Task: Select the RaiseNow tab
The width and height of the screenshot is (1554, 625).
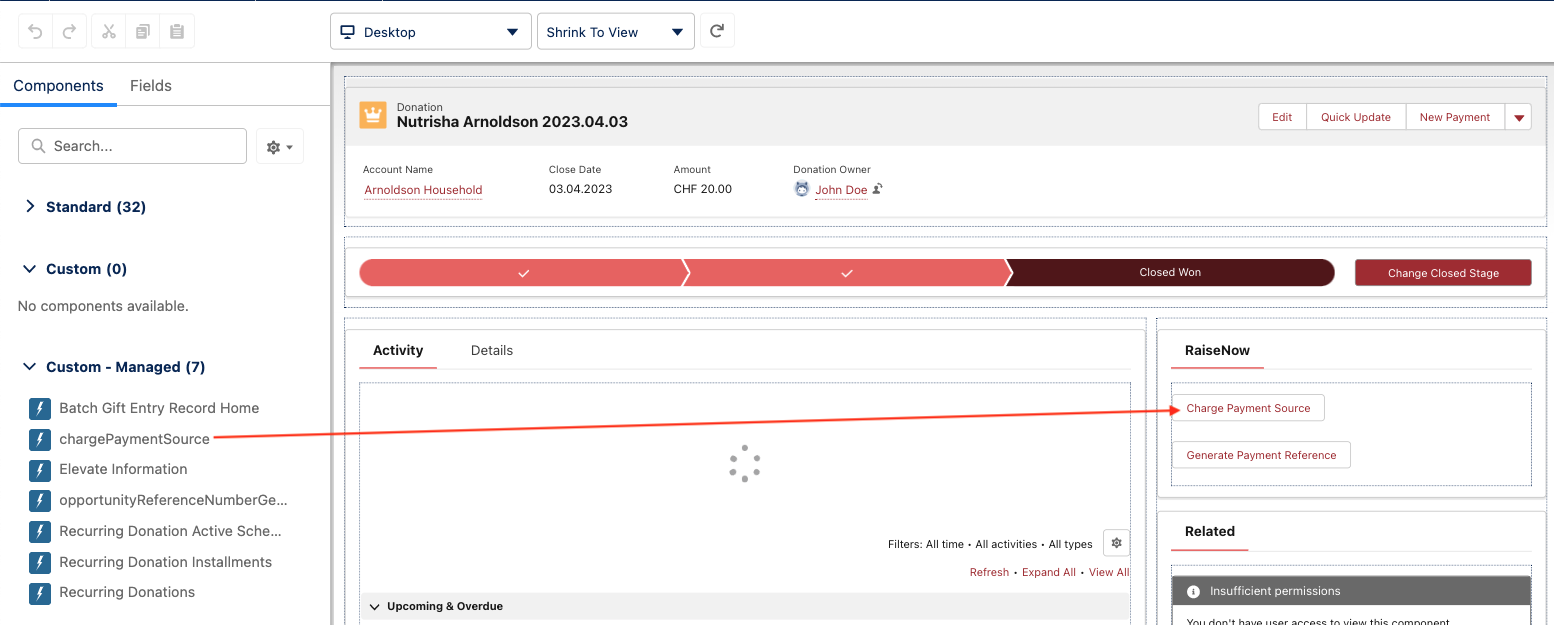Action: tap(1217, 350)
